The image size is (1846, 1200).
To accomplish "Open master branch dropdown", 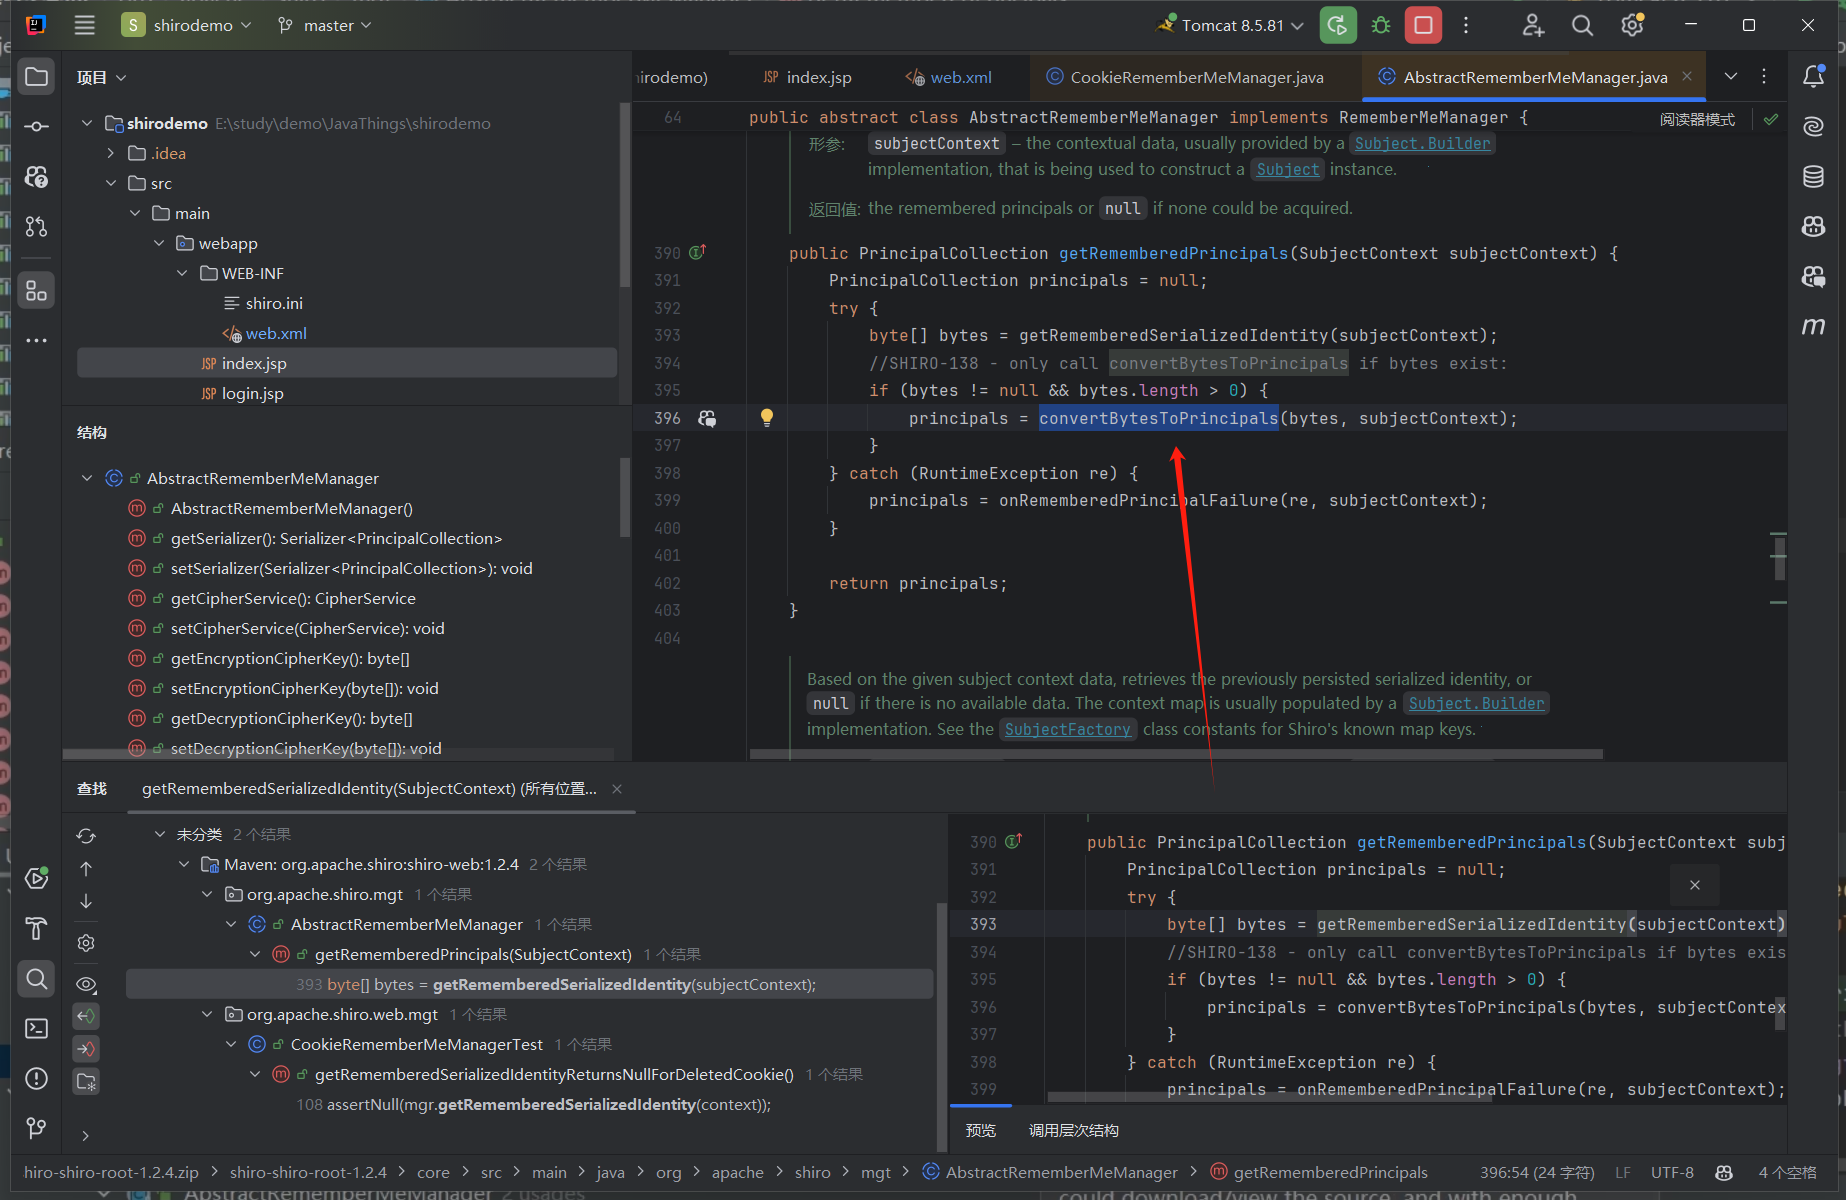I will (325, 25).
